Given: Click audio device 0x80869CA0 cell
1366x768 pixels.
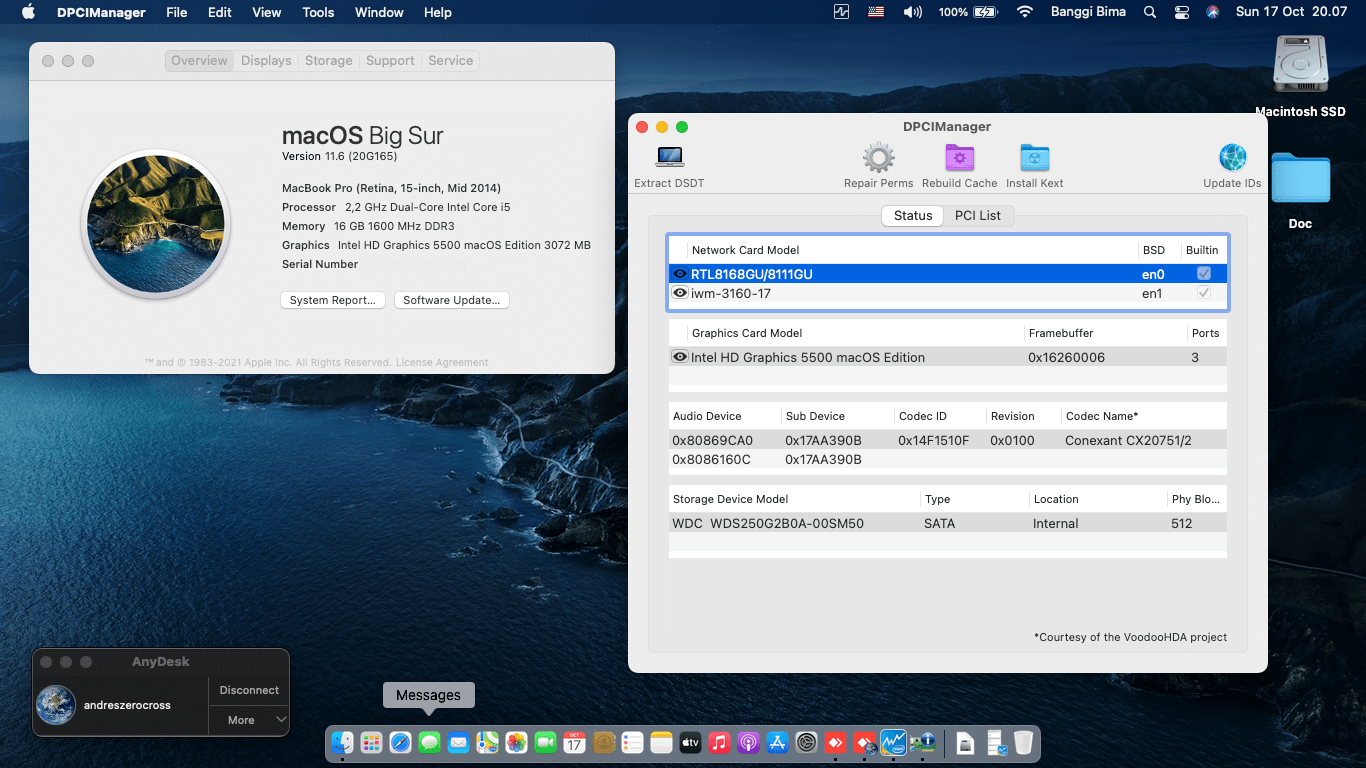Looking at the screenshot, I should pos(713,440).
